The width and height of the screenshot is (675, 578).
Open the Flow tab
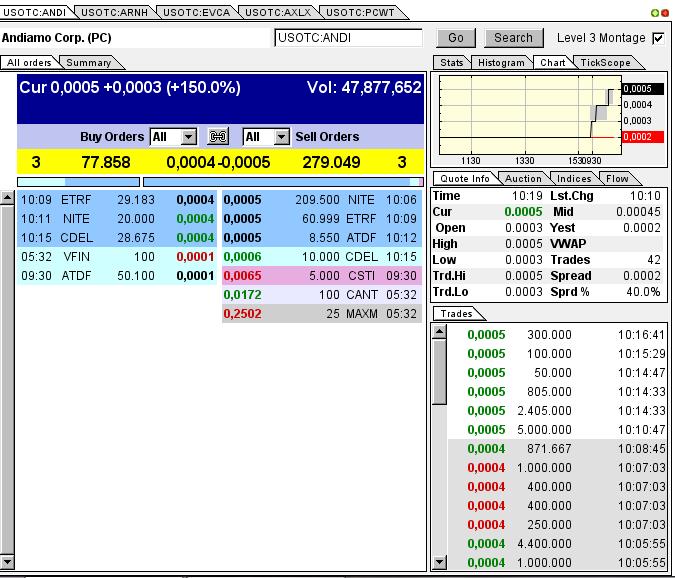pyautogui.click(x=617, y=179)
